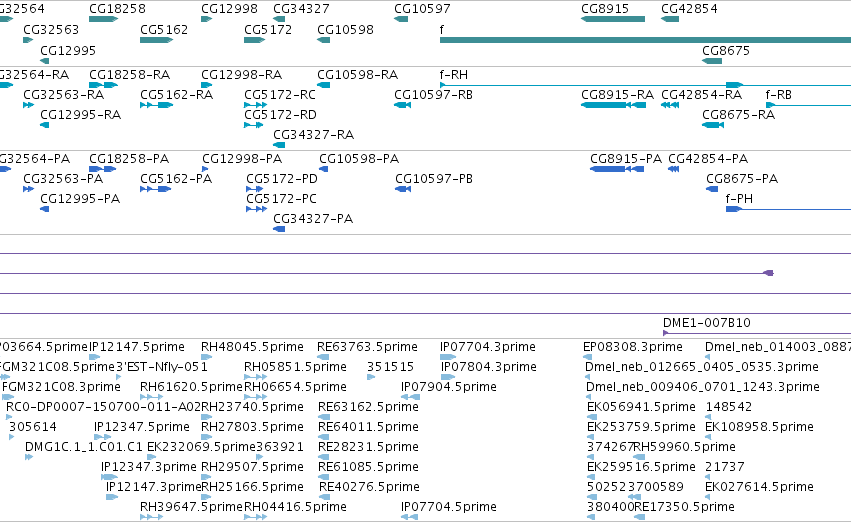Click protein CG12998-PA label
Image resolution: width=851 pixels, height=522 pixels.
click(242, 158)
